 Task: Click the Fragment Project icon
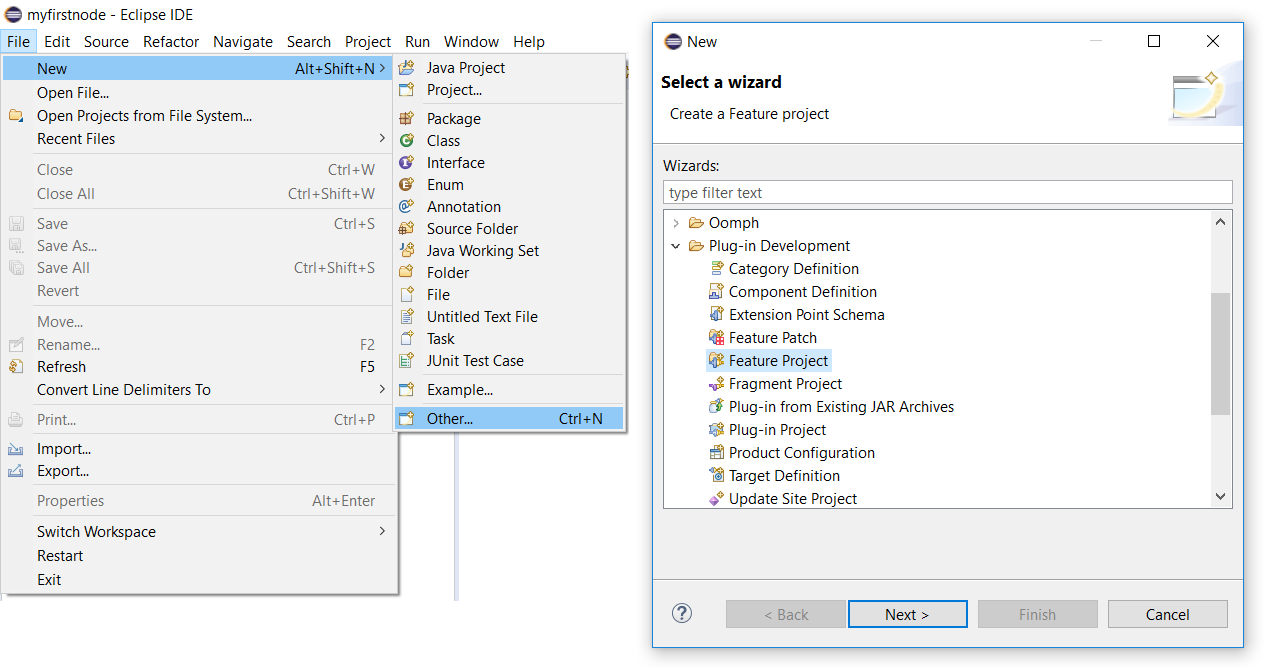(x=716, y=384)
